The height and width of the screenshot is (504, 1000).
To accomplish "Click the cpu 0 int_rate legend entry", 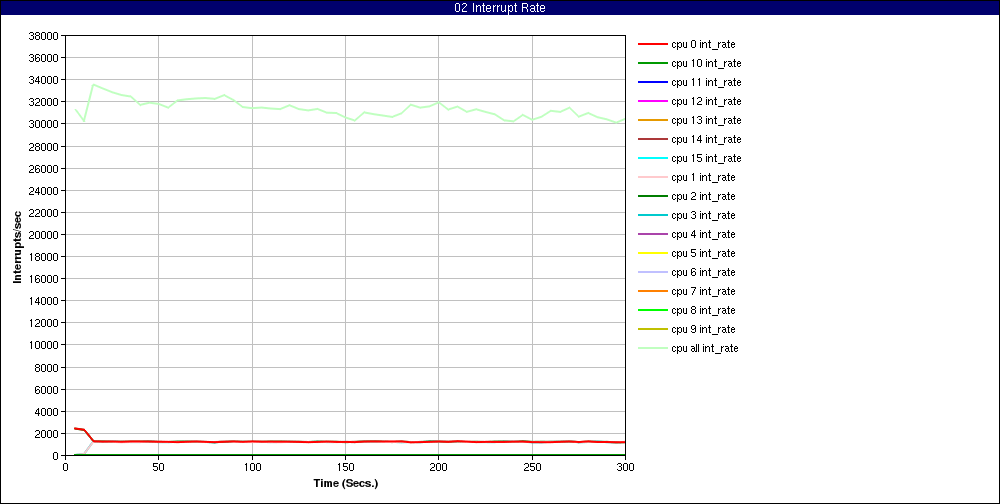I will pos(703,44).
